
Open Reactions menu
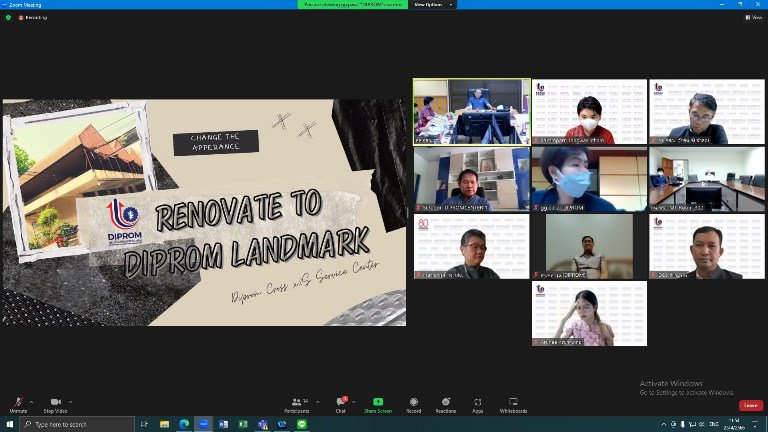[446, 405]
